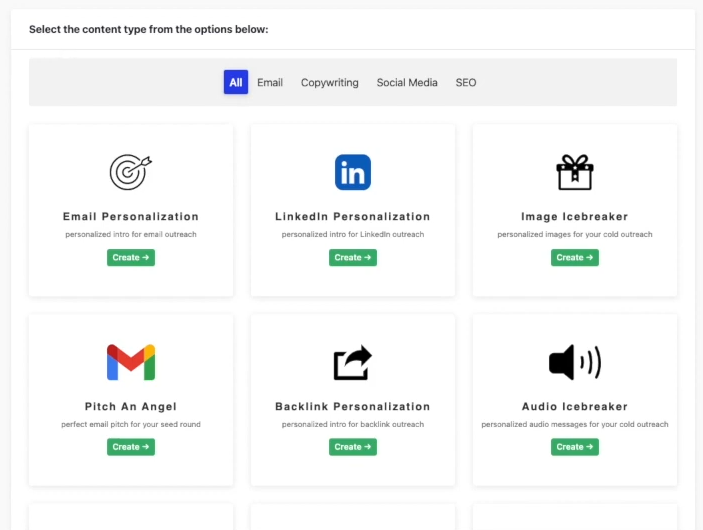Click Create for Backlink Personalization
Viewport: 703px width, 530px height.
click(x=352, y=447)
